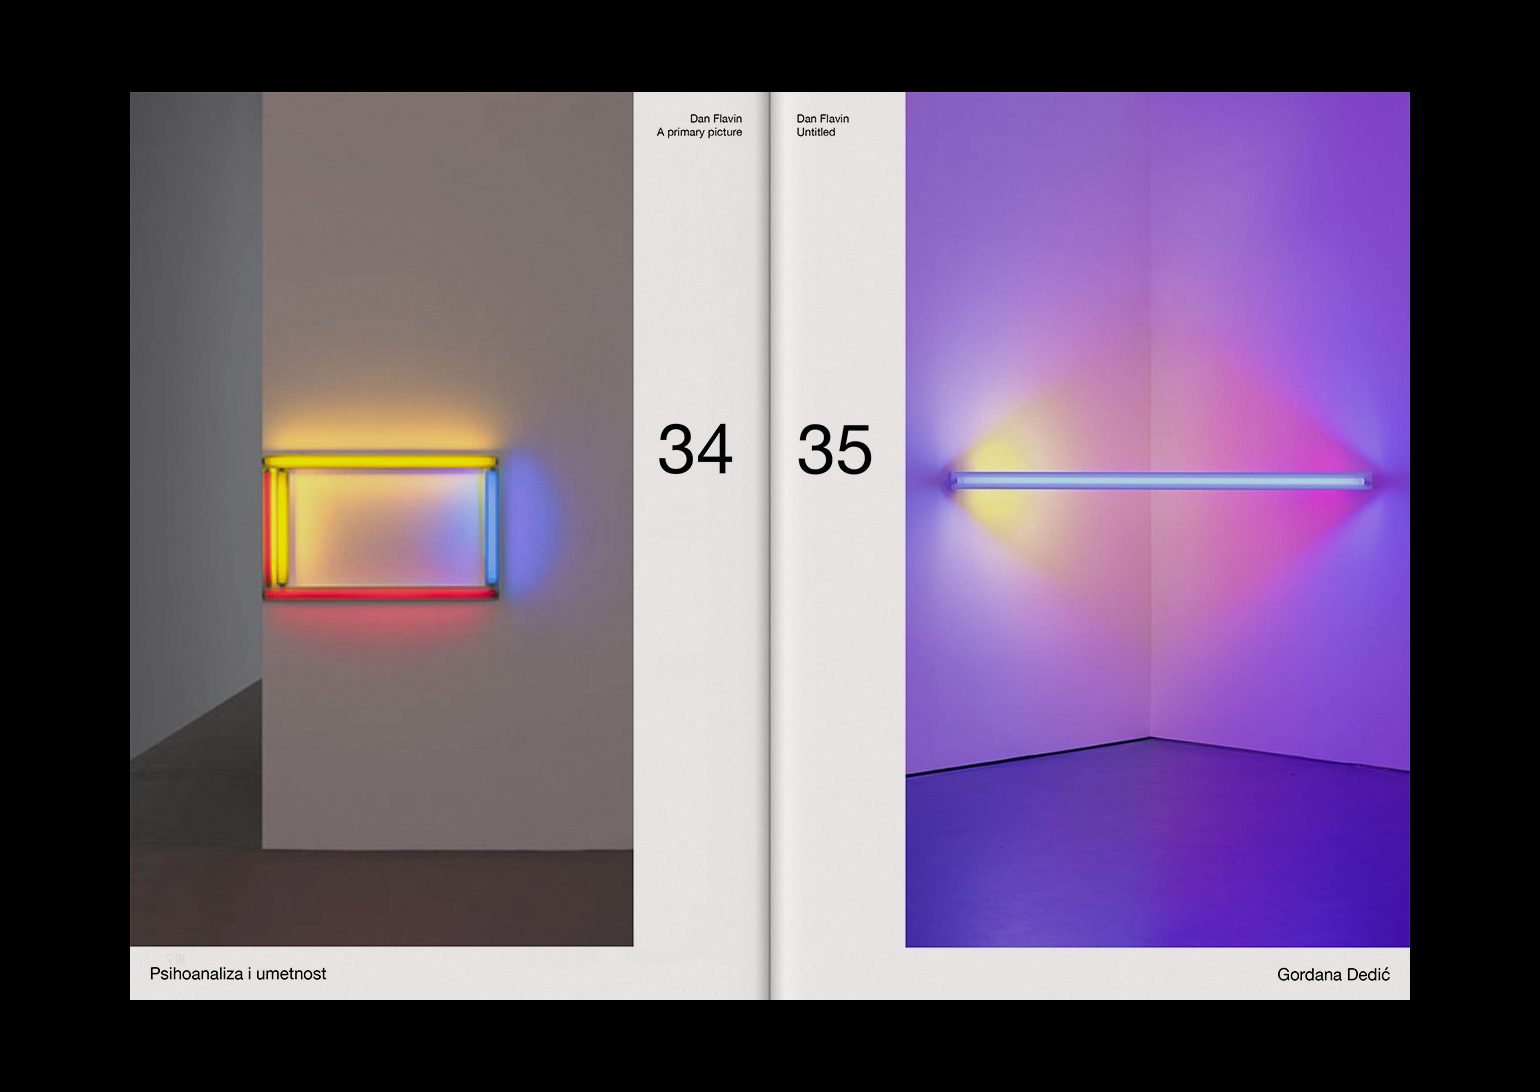This screenshot has height=1092, width=1540.
Task: Open the purple corner light artwork photo
Action: coord(1157,519)
